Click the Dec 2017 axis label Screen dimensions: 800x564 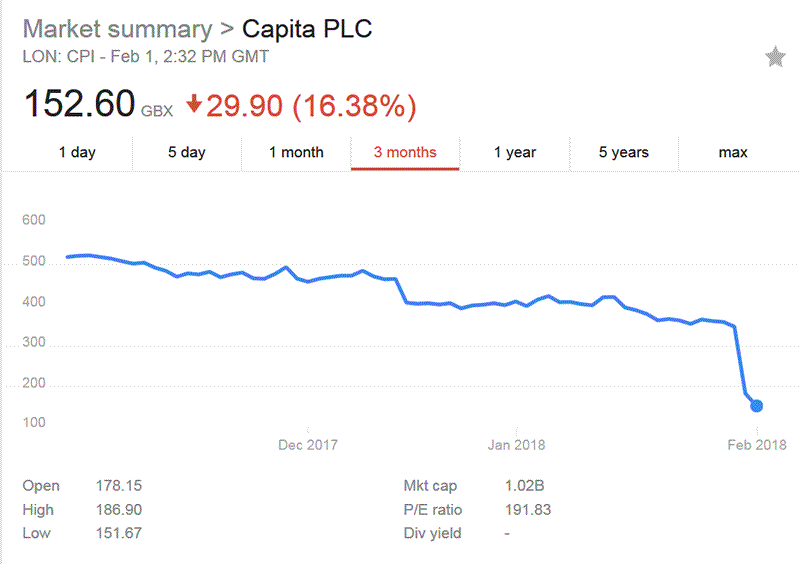[308, 445]
